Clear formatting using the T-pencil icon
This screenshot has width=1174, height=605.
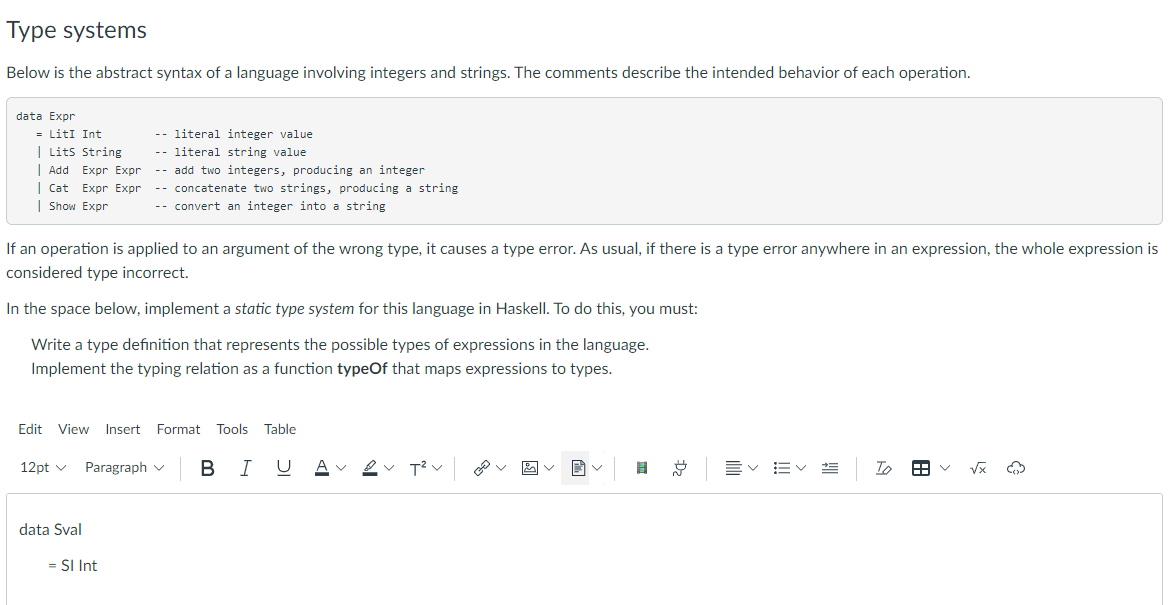click(x=883, y=468)
